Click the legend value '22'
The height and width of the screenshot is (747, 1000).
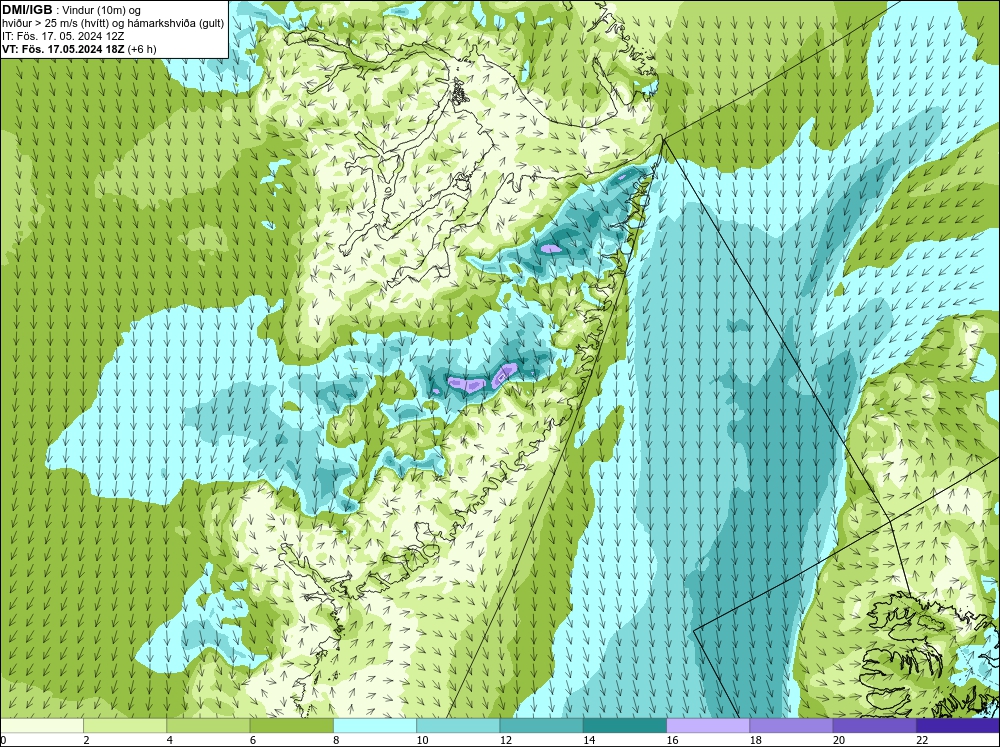922,740
